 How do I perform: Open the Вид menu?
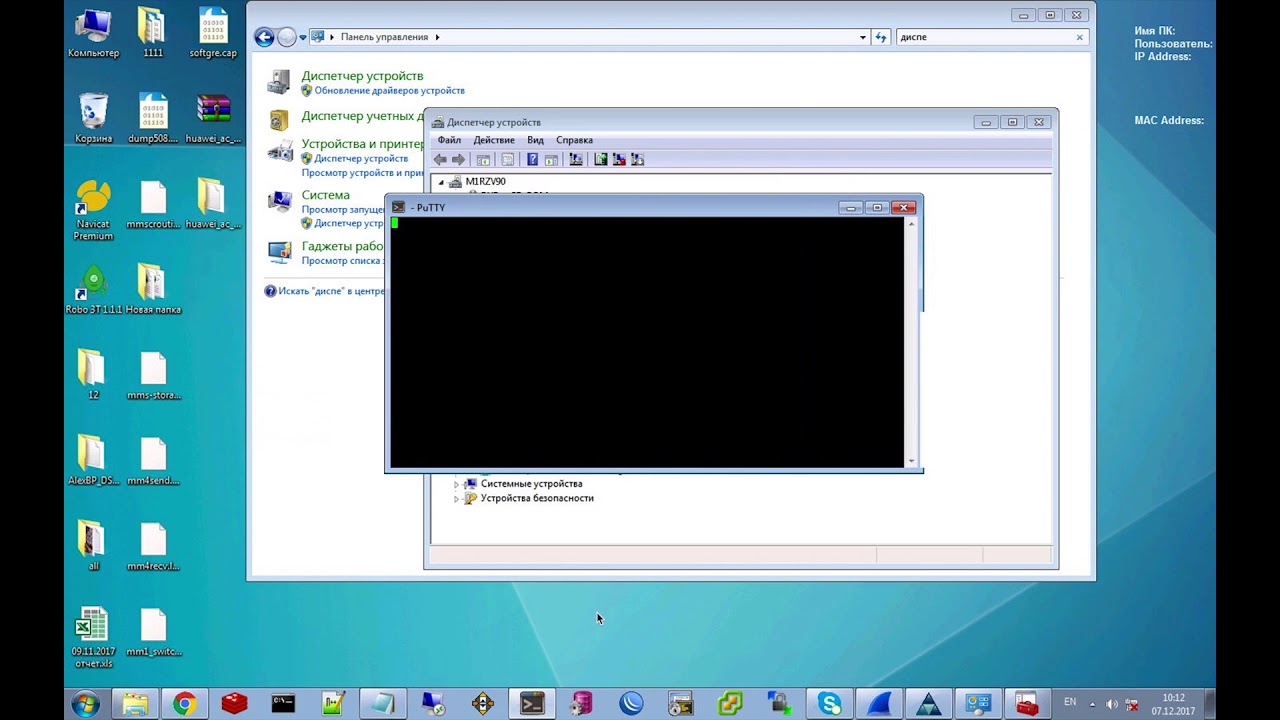pos(535,140)
